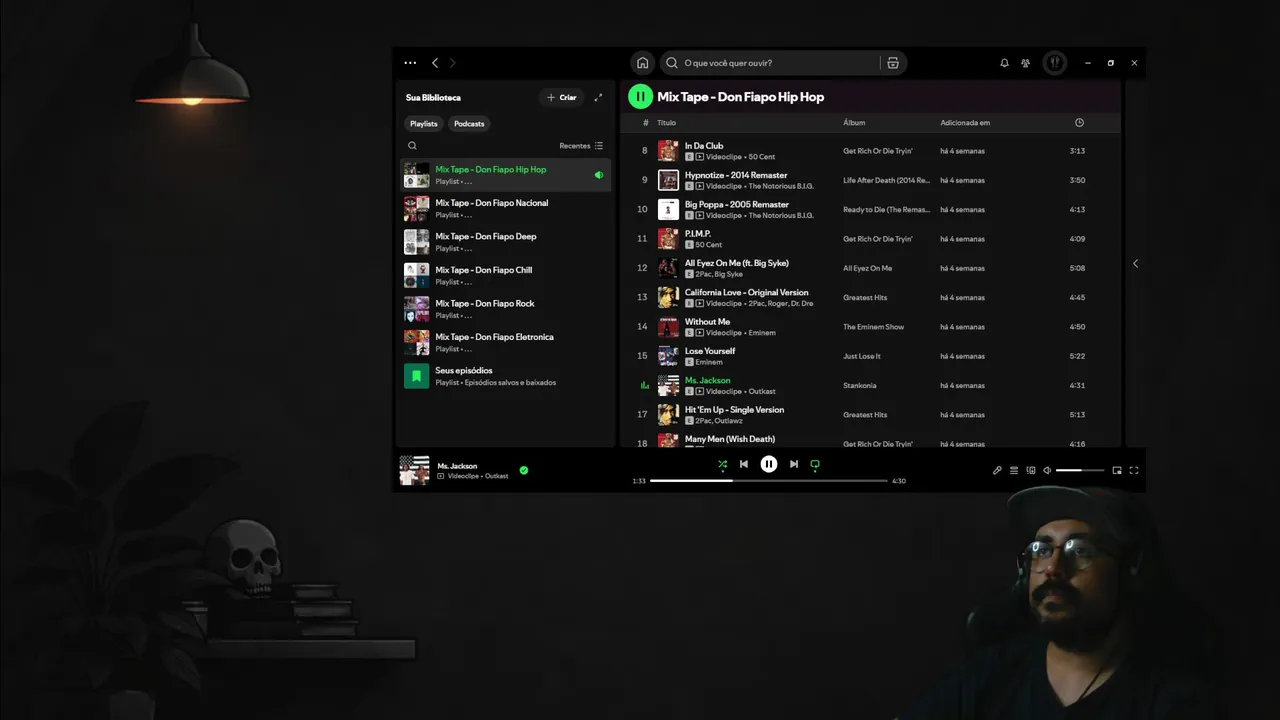Image resolution: width=1280 pixels, height=720 pixels.
Task: Open Mix Tape - Don Fiapo Hip Hop playlist
Action: coord(506,175)
